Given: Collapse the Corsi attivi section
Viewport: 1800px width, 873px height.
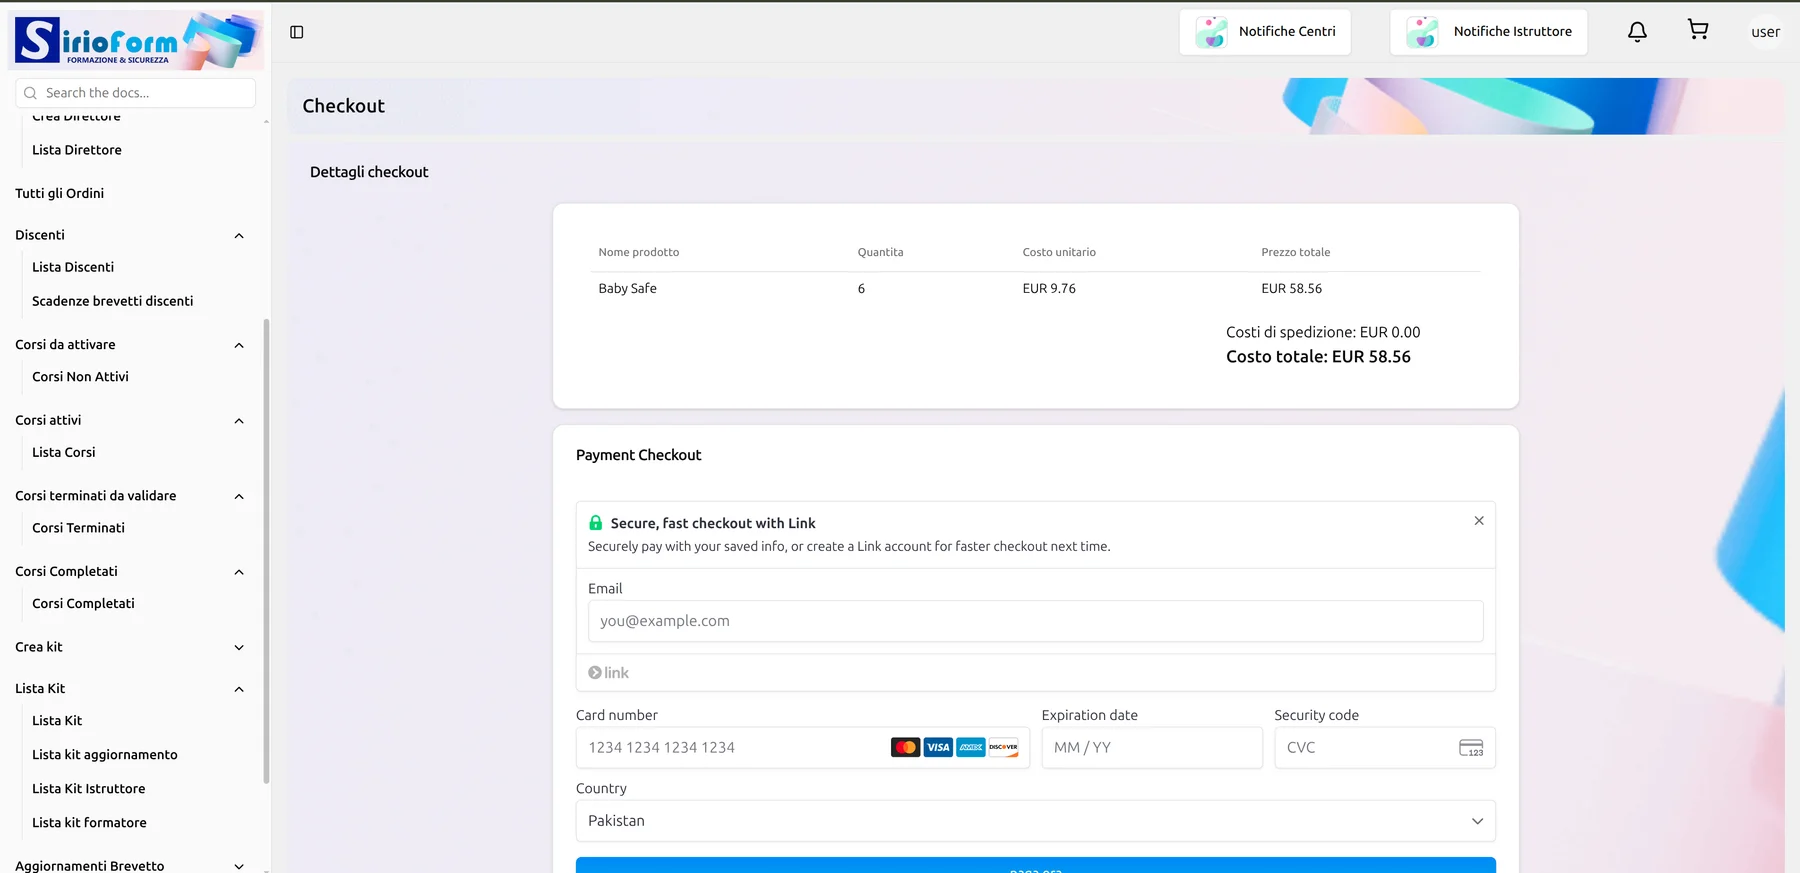Looking at the screenshot, I should tap(239, 421).
